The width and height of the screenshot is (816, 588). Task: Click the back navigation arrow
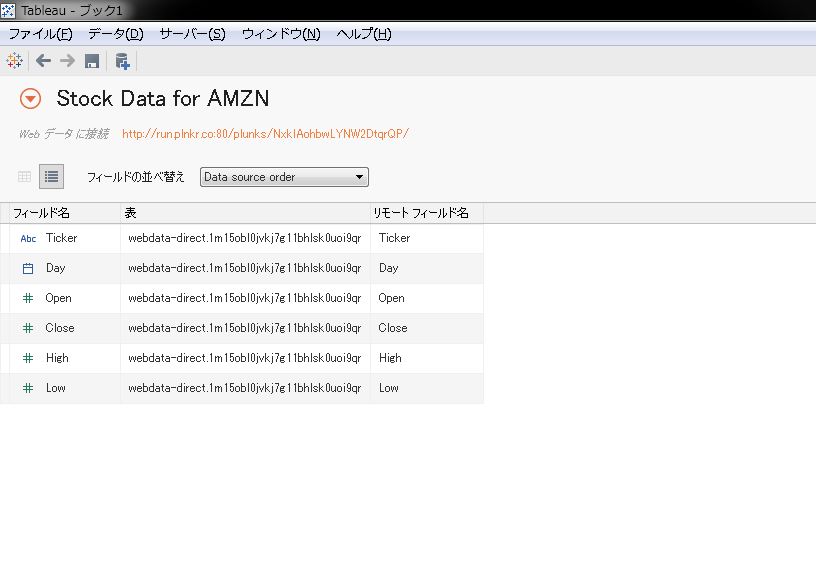click(x=42, y=60)
